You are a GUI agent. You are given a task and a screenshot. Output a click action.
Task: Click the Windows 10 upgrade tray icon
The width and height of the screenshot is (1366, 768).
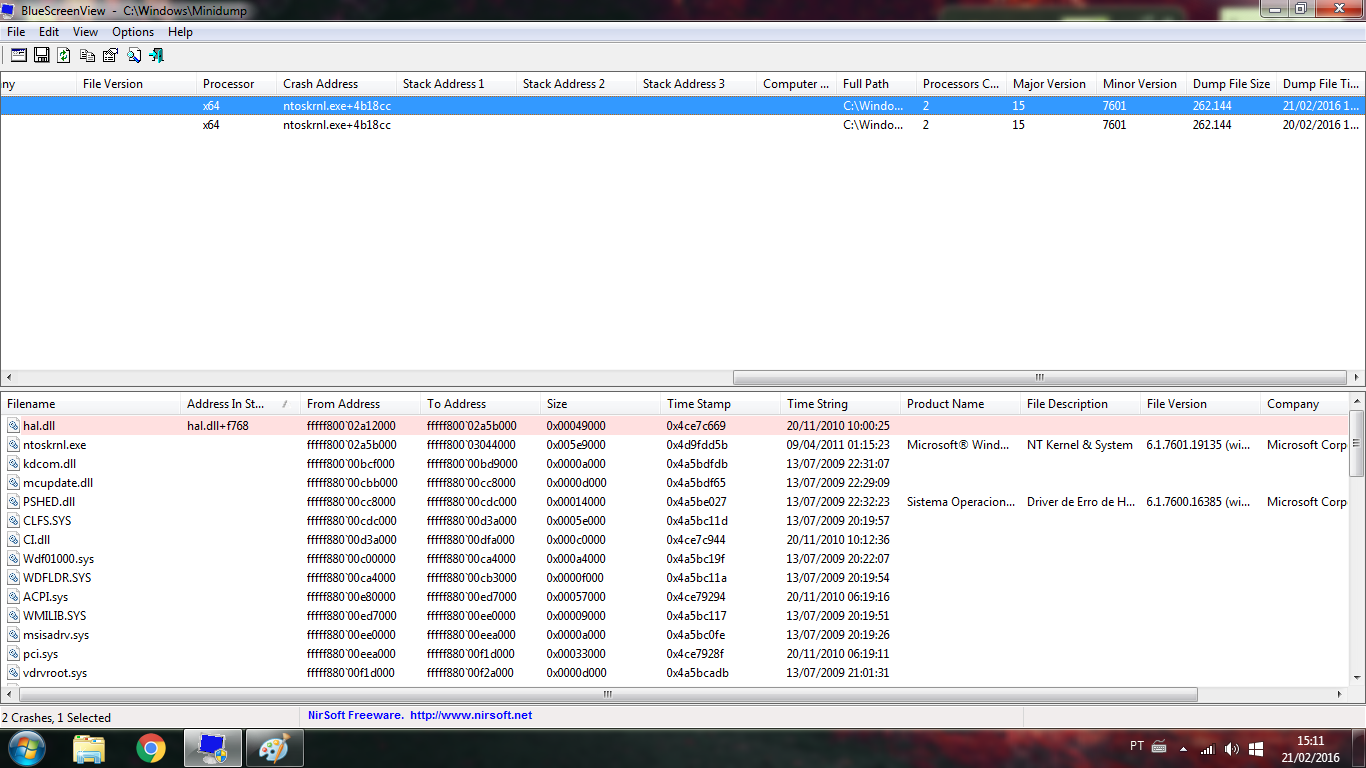(x=1257, y=748)
